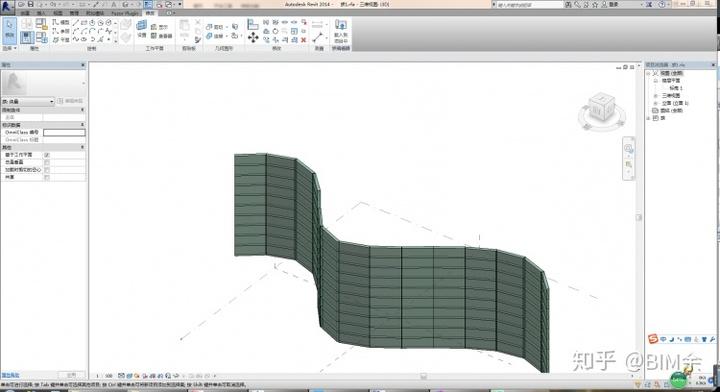Open the family type selector dropdown
720x392 pixels.
coord(28,101)
